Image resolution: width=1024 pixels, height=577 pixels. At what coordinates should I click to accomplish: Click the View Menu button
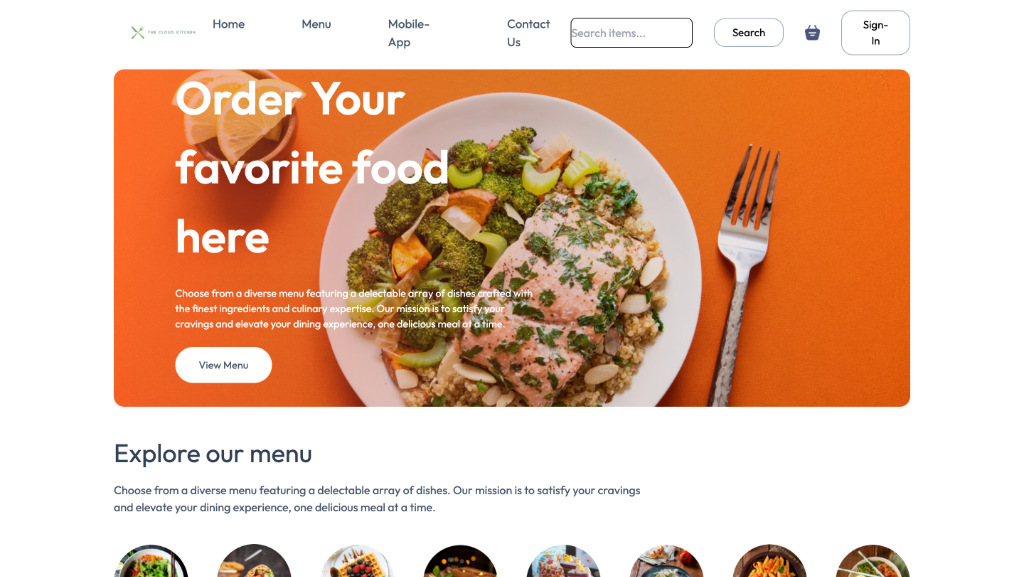click(x=223, y=365)
